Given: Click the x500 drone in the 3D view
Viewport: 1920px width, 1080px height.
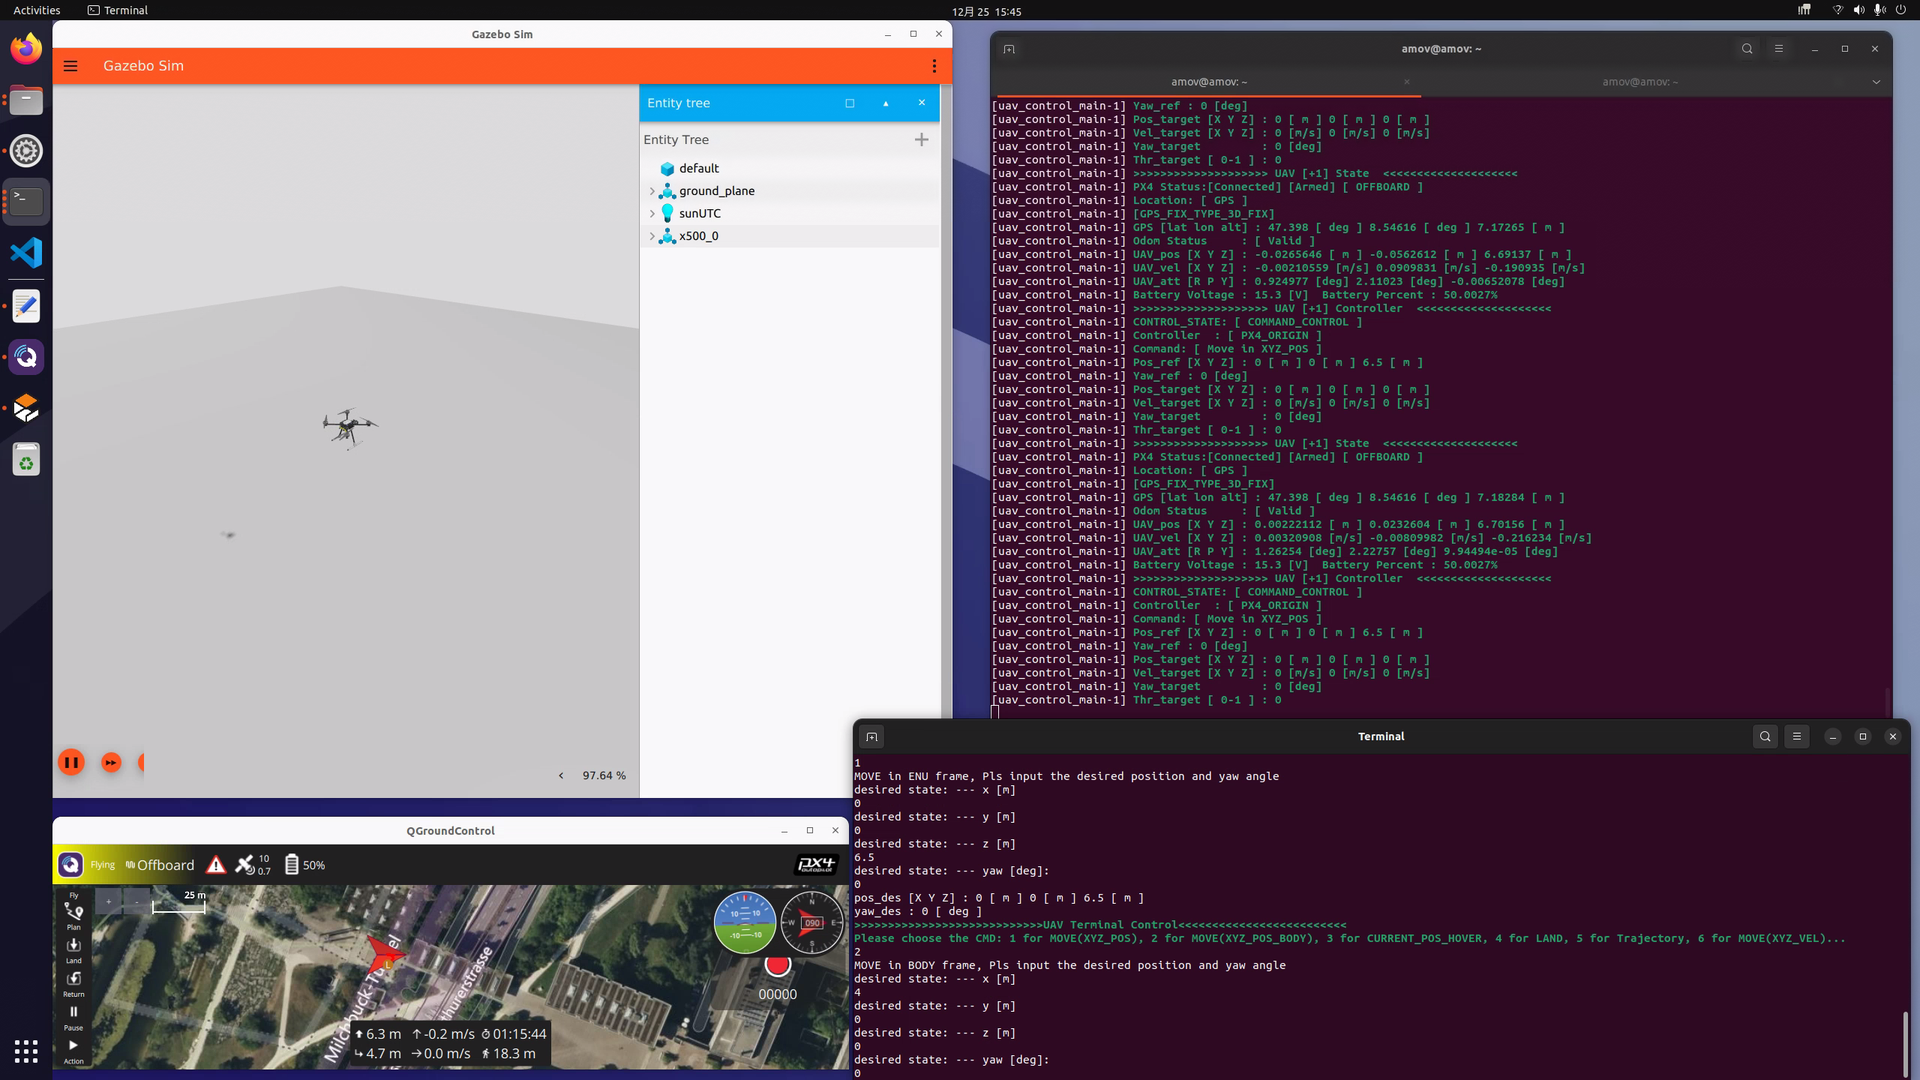Looking at the screenshot, I should [349, 428].
